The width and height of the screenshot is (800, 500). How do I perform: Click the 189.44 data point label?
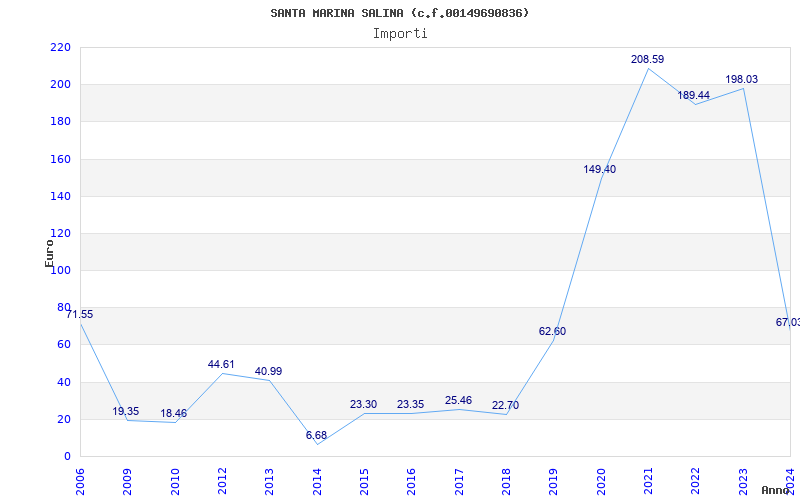[693, 95]
